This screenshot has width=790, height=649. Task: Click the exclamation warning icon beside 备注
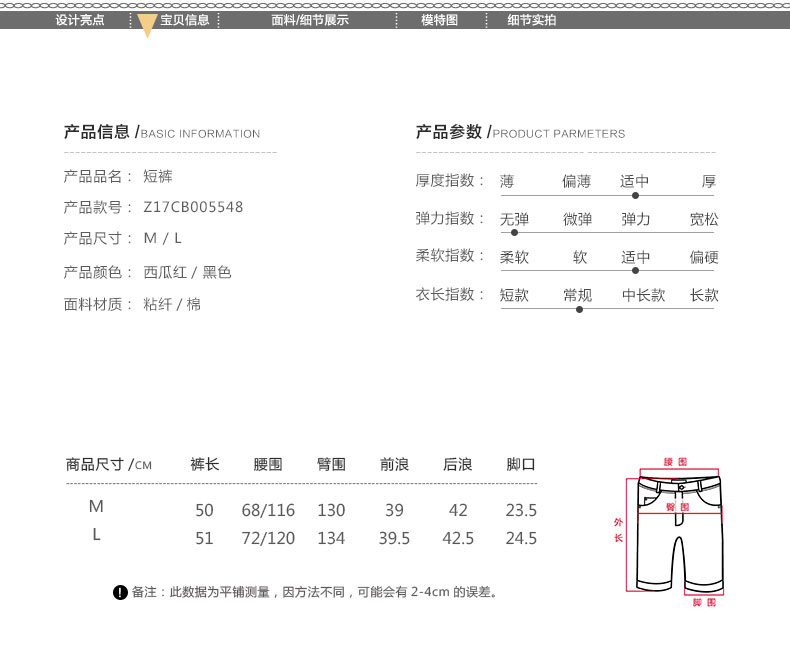tap(120, 592)
